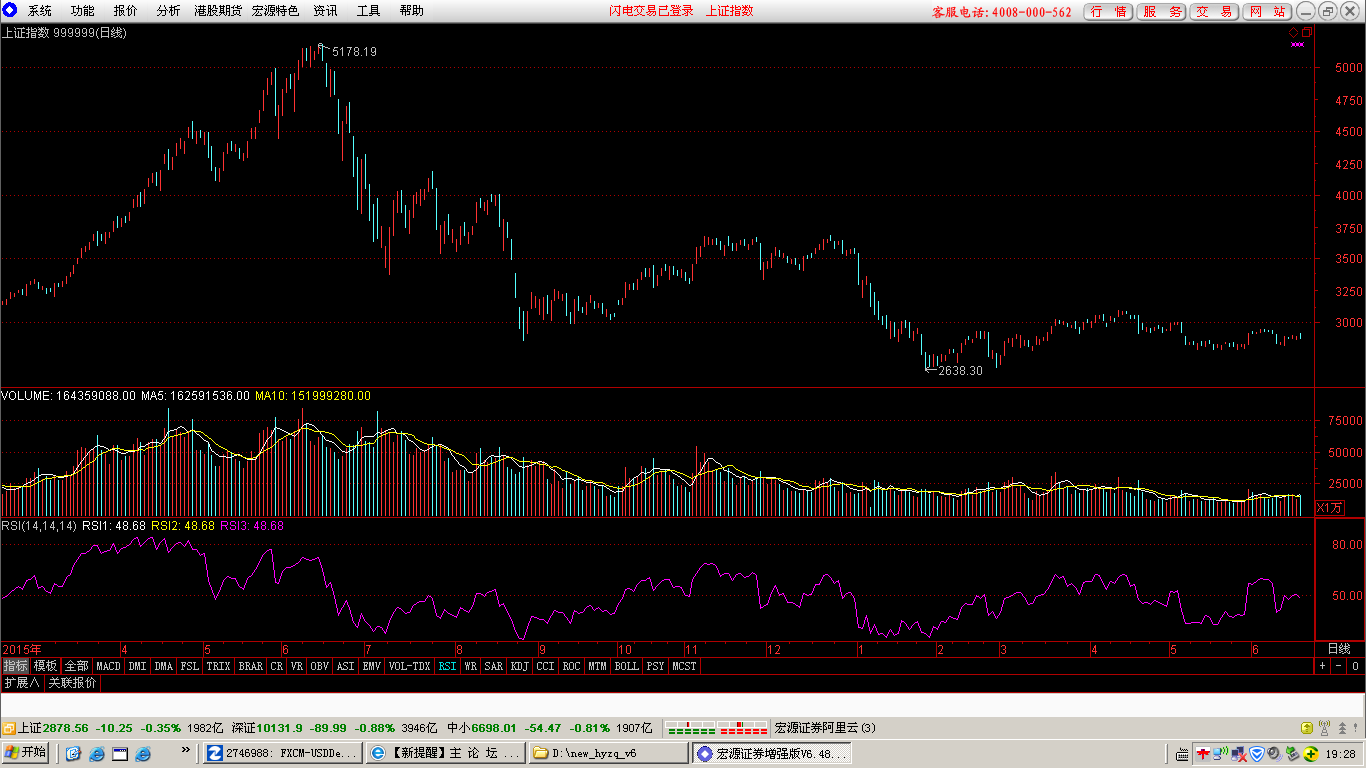Viewport: 1366px width, 768px height.
Task: Click the 上证指数 999999(日线) chart title
Action: coord(64,32)
